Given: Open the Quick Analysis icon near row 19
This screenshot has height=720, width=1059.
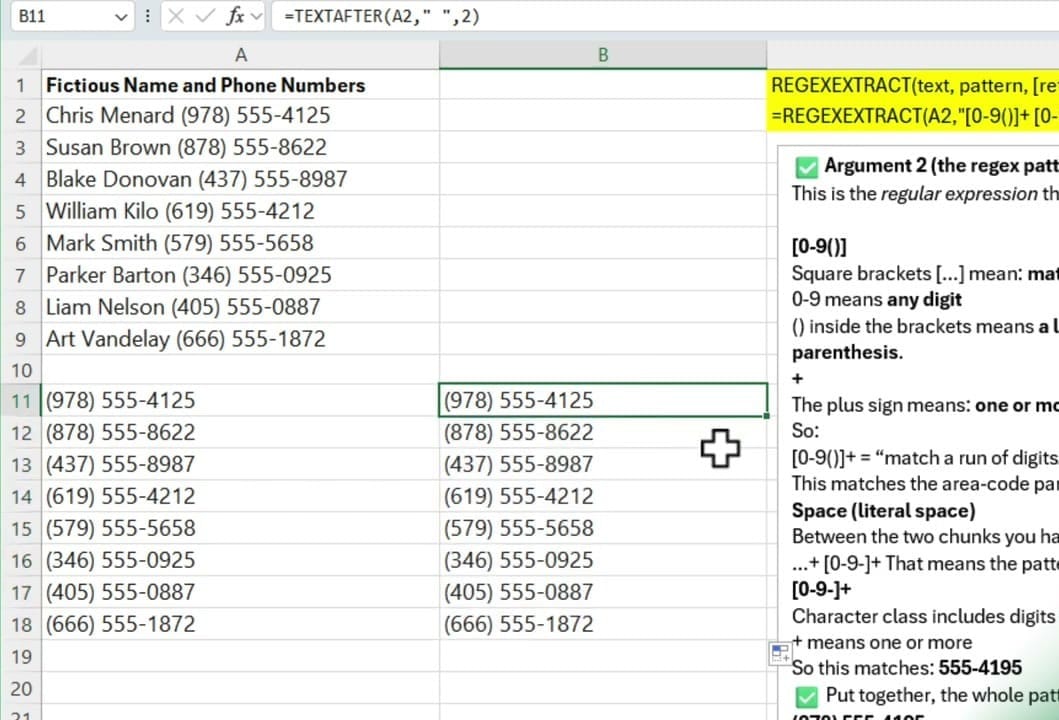Looking at the screenshot, I should pyautogui.click(x=779, y=653).
